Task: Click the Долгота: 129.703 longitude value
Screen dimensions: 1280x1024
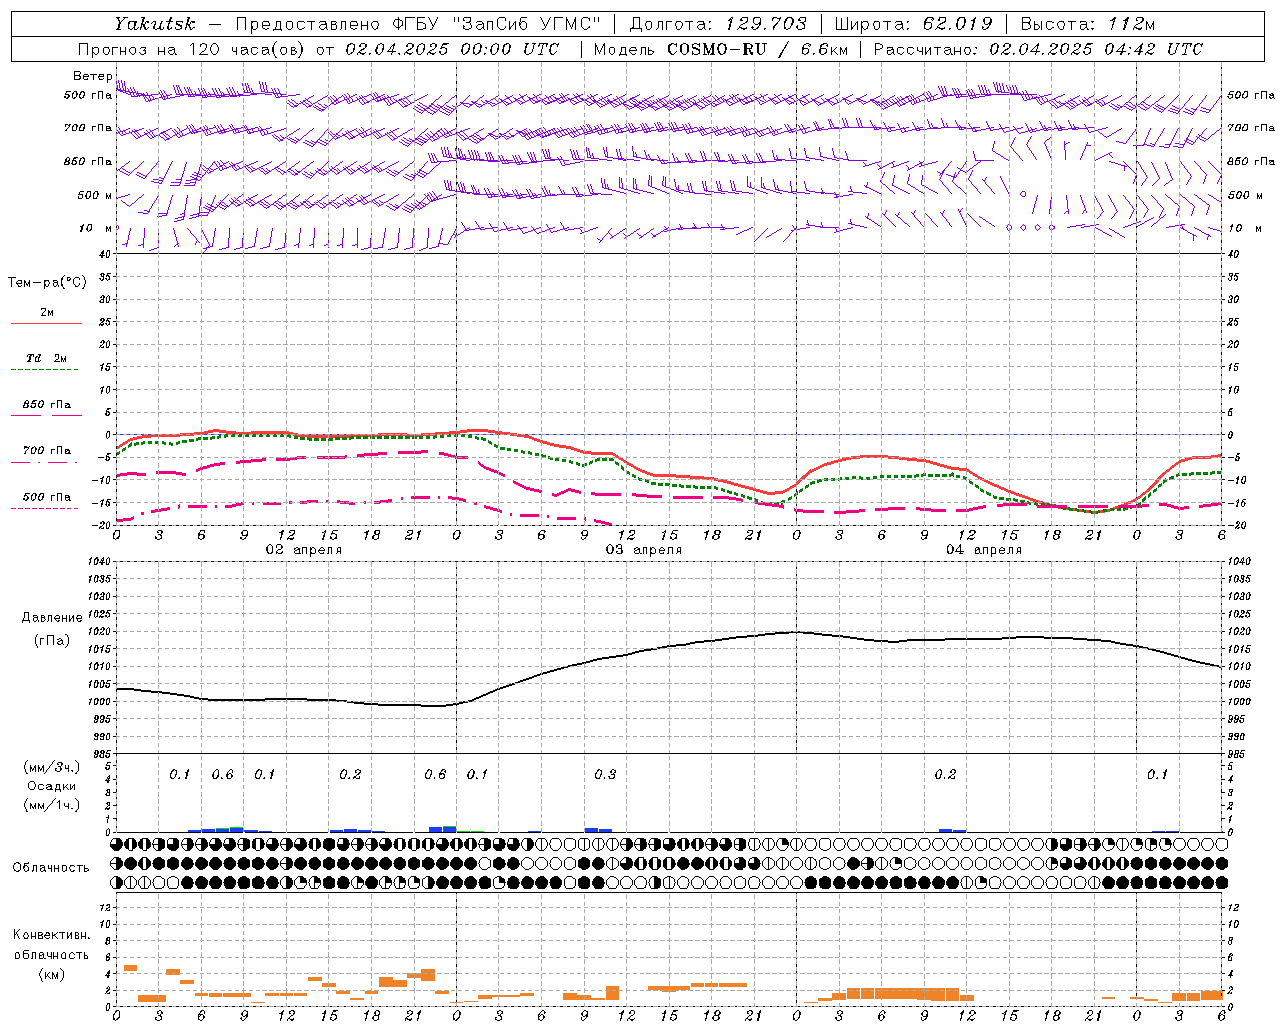Action: pos(718,24)
